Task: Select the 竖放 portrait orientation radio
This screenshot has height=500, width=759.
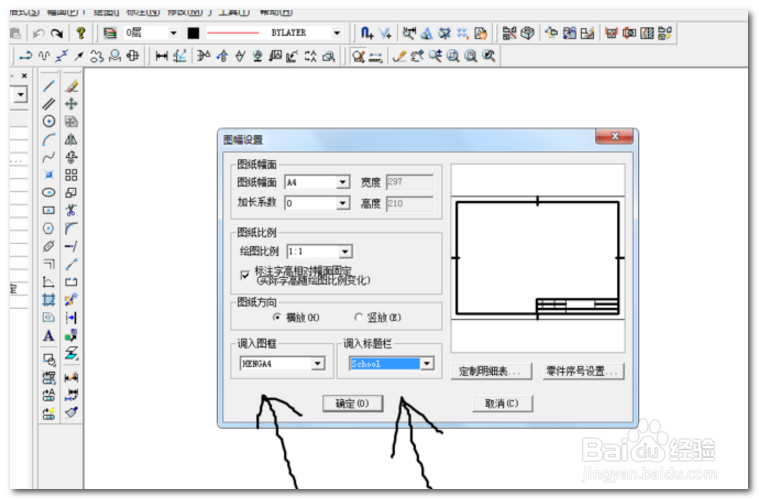Action: (358, 317)
